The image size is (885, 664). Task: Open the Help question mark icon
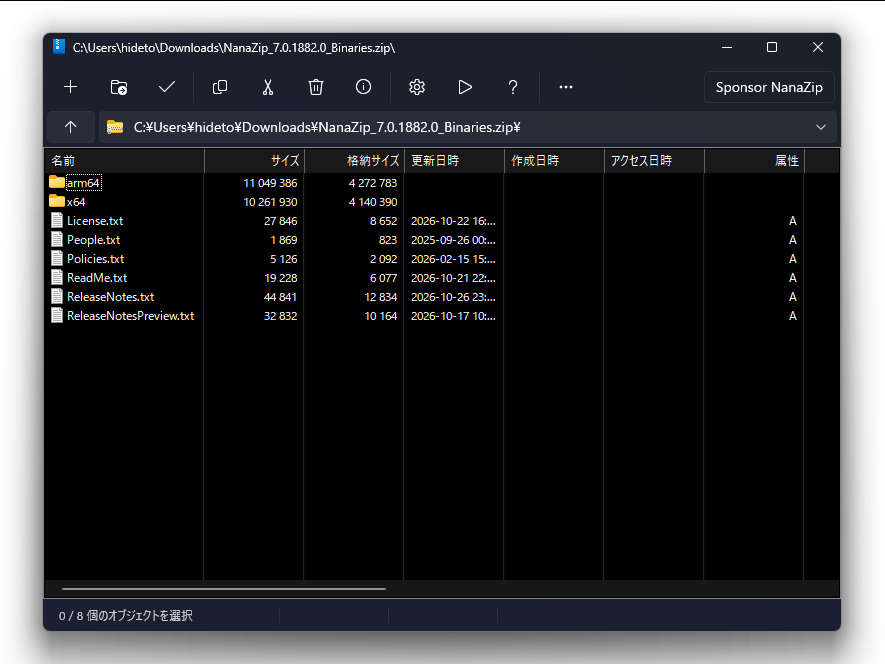coord(512,87)
